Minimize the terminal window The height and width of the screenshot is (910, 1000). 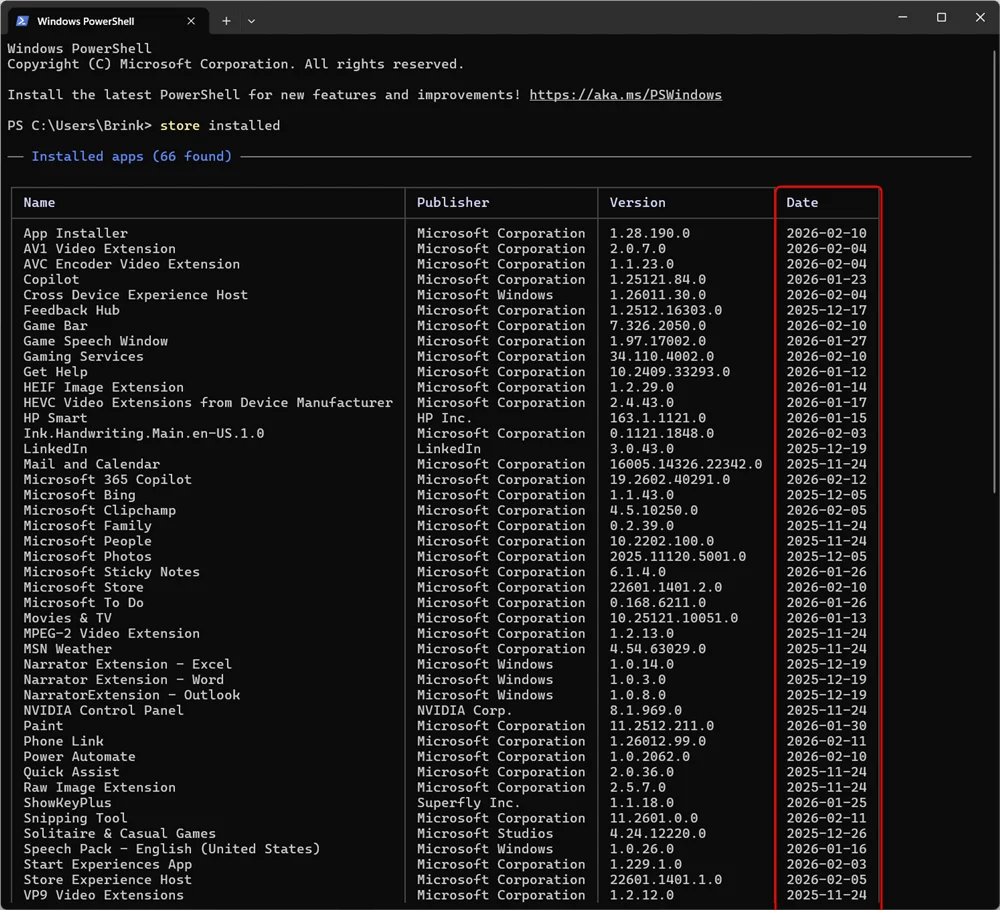click(902, 17)
